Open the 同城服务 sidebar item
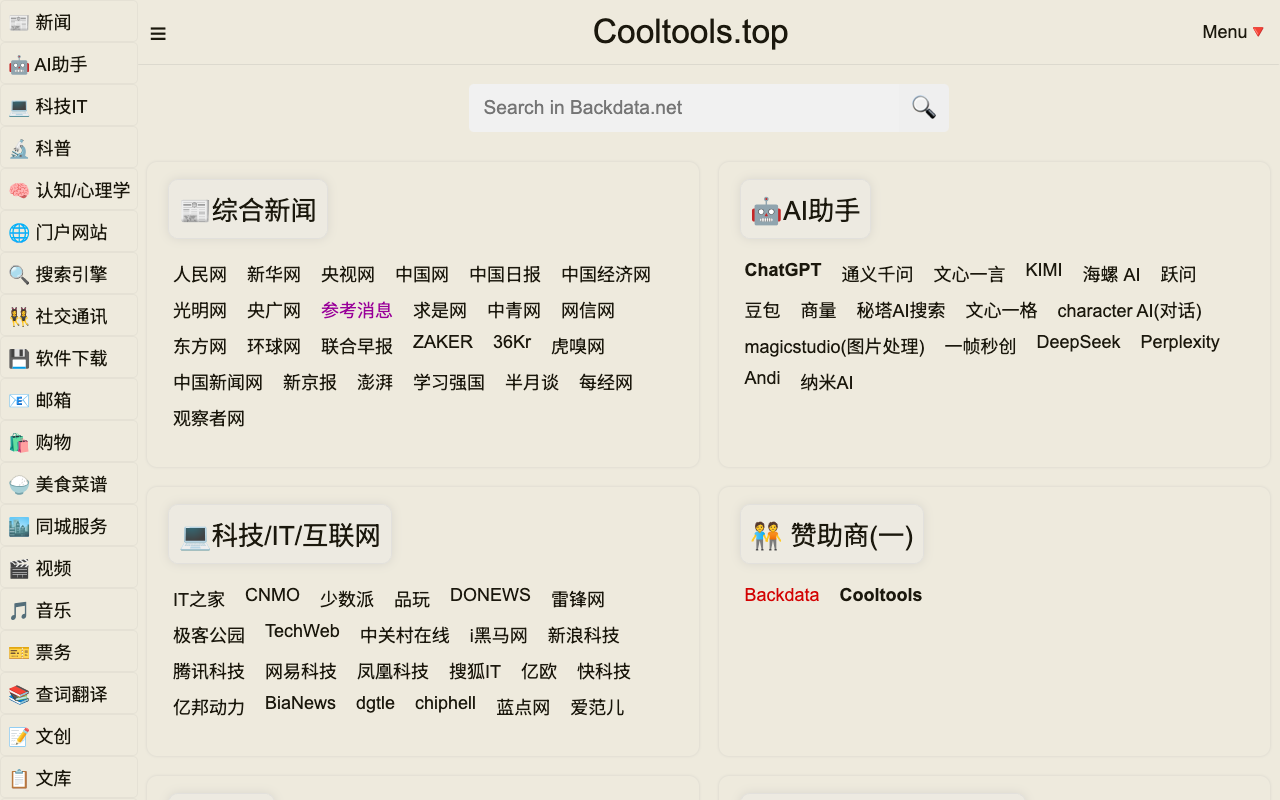 coord(69,526)
